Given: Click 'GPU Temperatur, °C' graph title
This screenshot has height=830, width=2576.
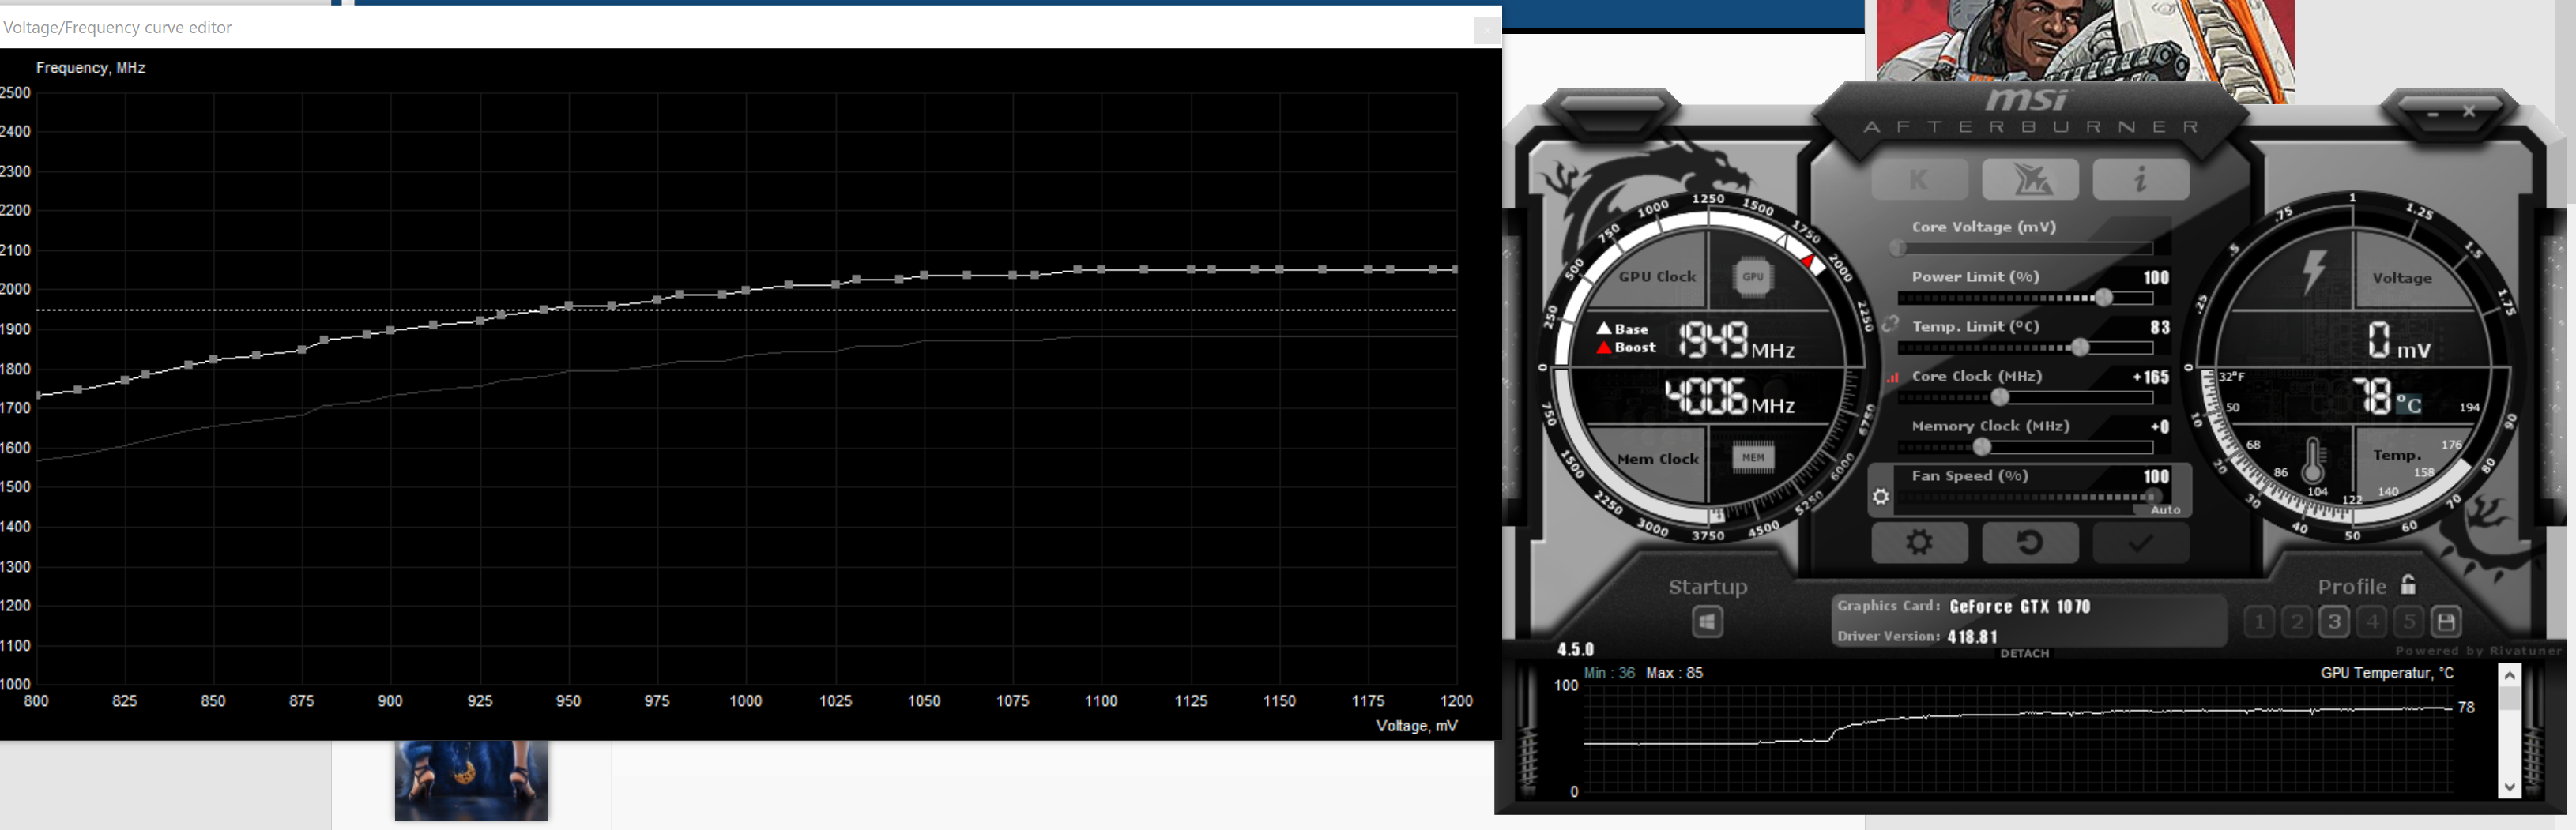Looking at the screenshot, I should [2386, 673].
